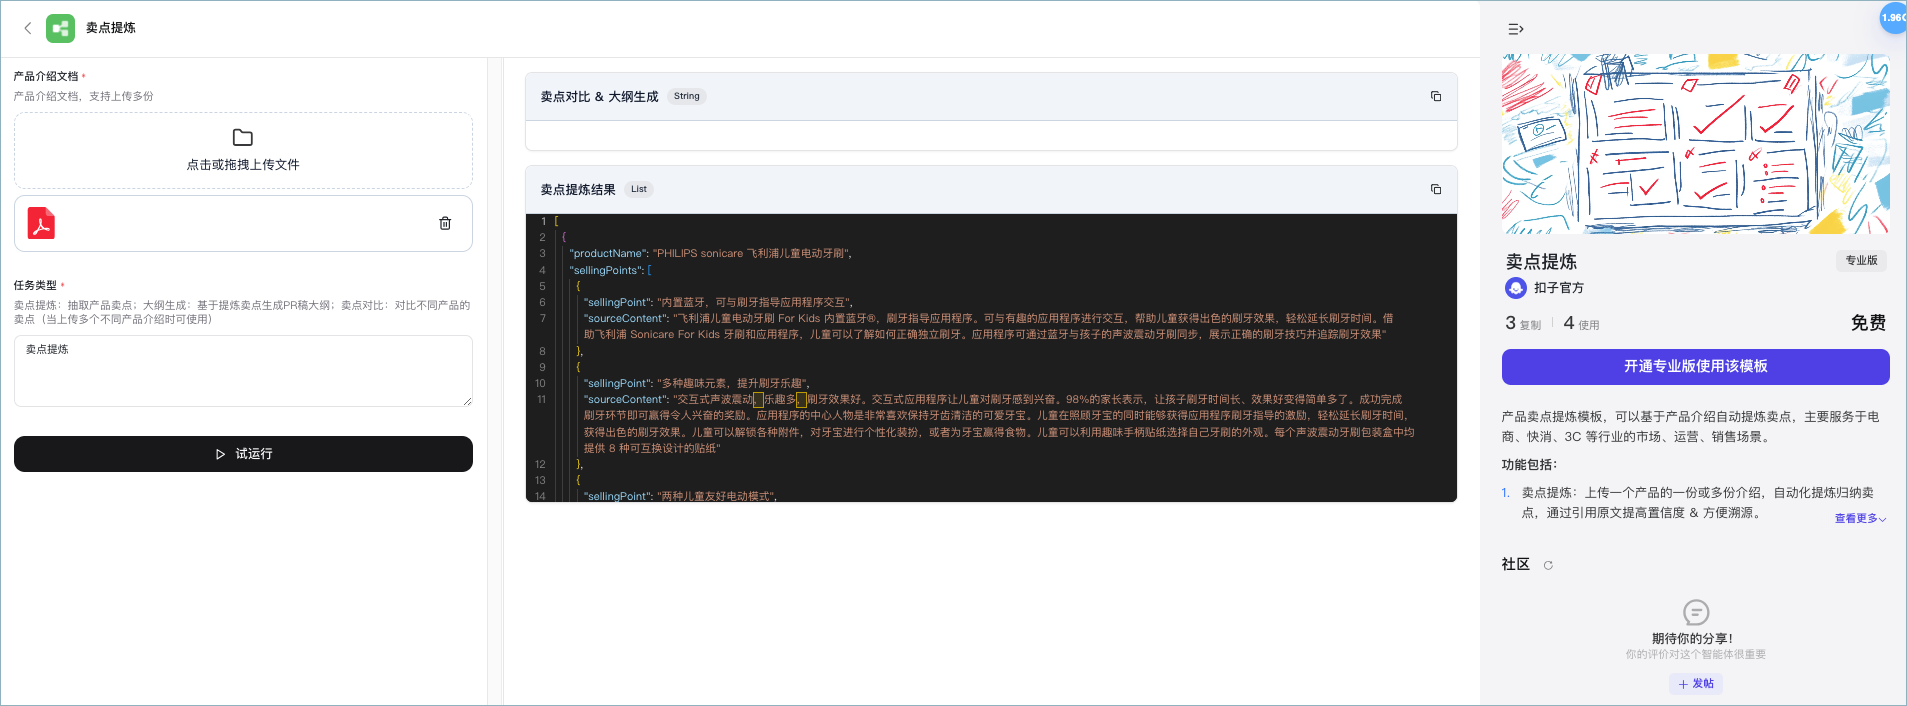Image resolution: width=1907 pixels, height=706 pixels.
Task: Click the 点击或拖拽上传文件 upload area
Action: [x=243, y=151]
